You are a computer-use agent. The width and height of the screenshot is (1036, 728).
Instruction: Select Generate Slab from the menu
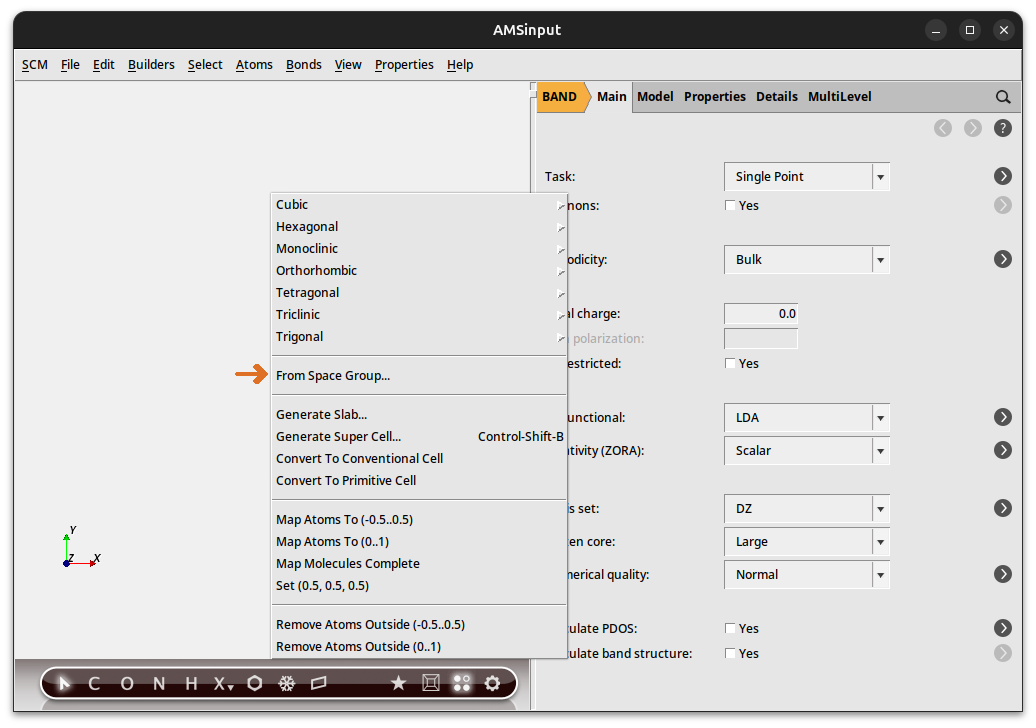coord(321,415)
